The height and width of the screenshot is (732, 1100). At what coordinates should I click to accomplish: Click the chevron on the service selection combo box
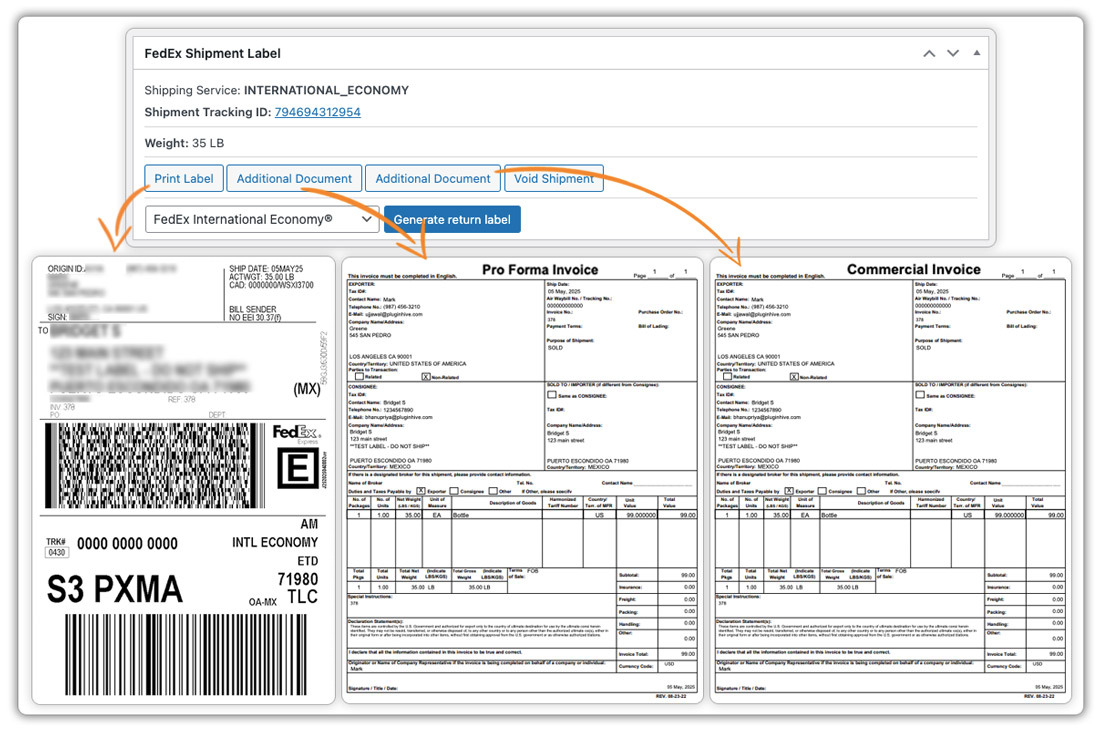tap(367, 218)
